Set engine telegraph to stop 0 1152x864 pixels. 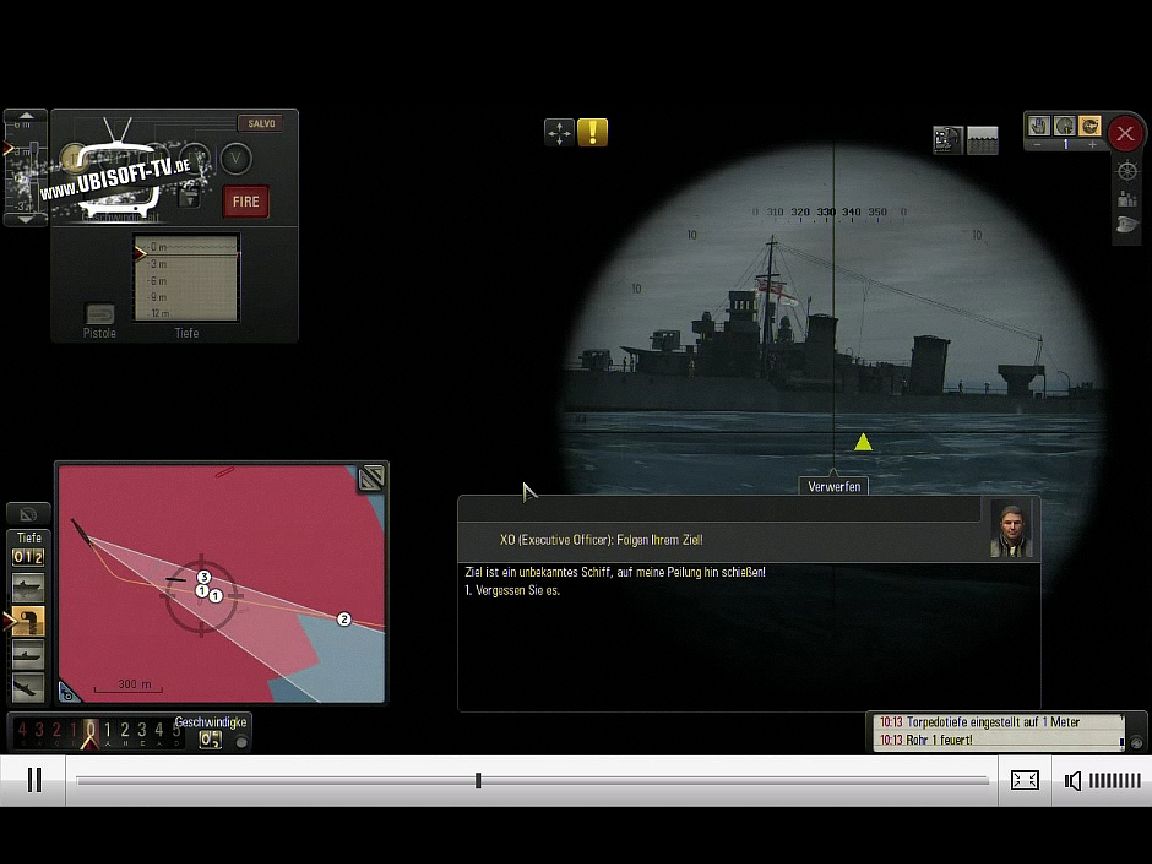[90, 730]
